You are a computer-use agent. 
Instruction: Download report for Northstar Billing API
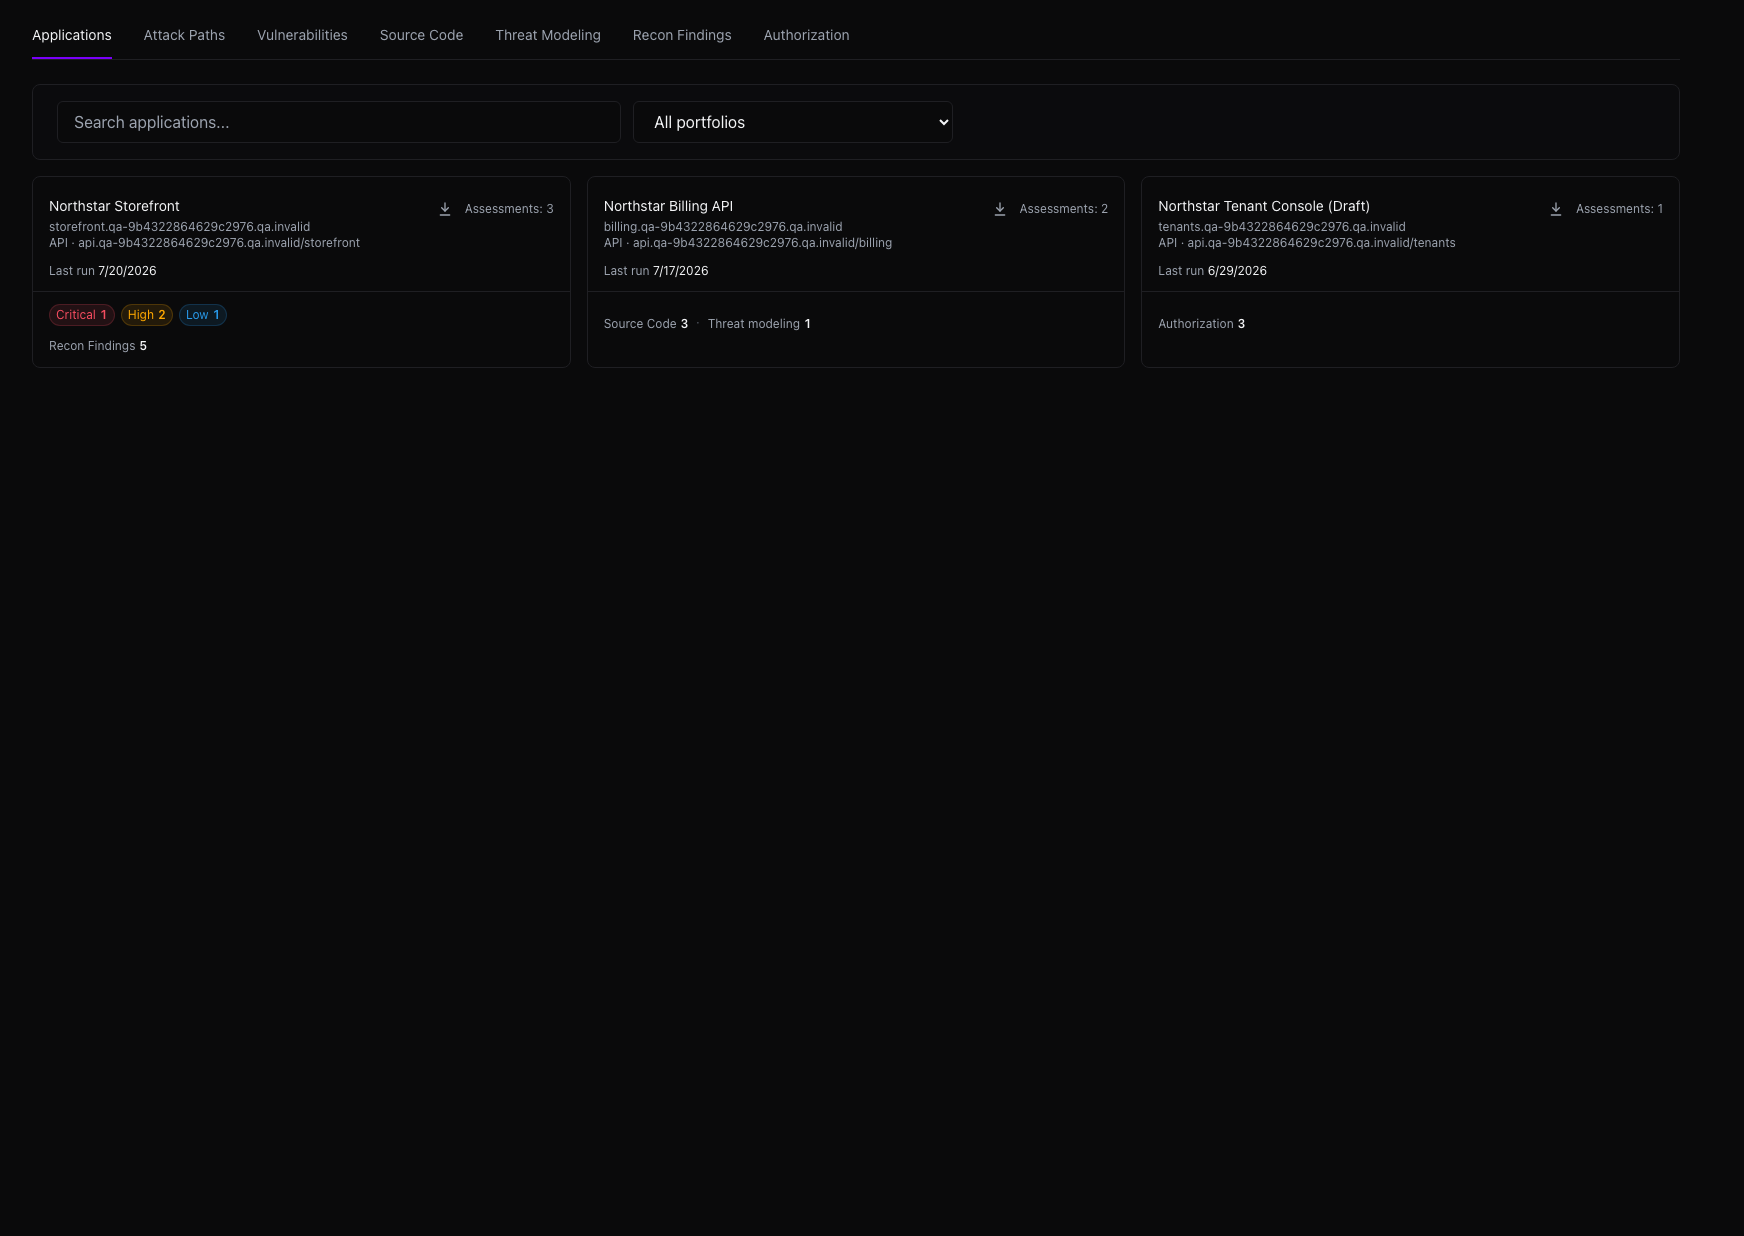[1000, 209]
